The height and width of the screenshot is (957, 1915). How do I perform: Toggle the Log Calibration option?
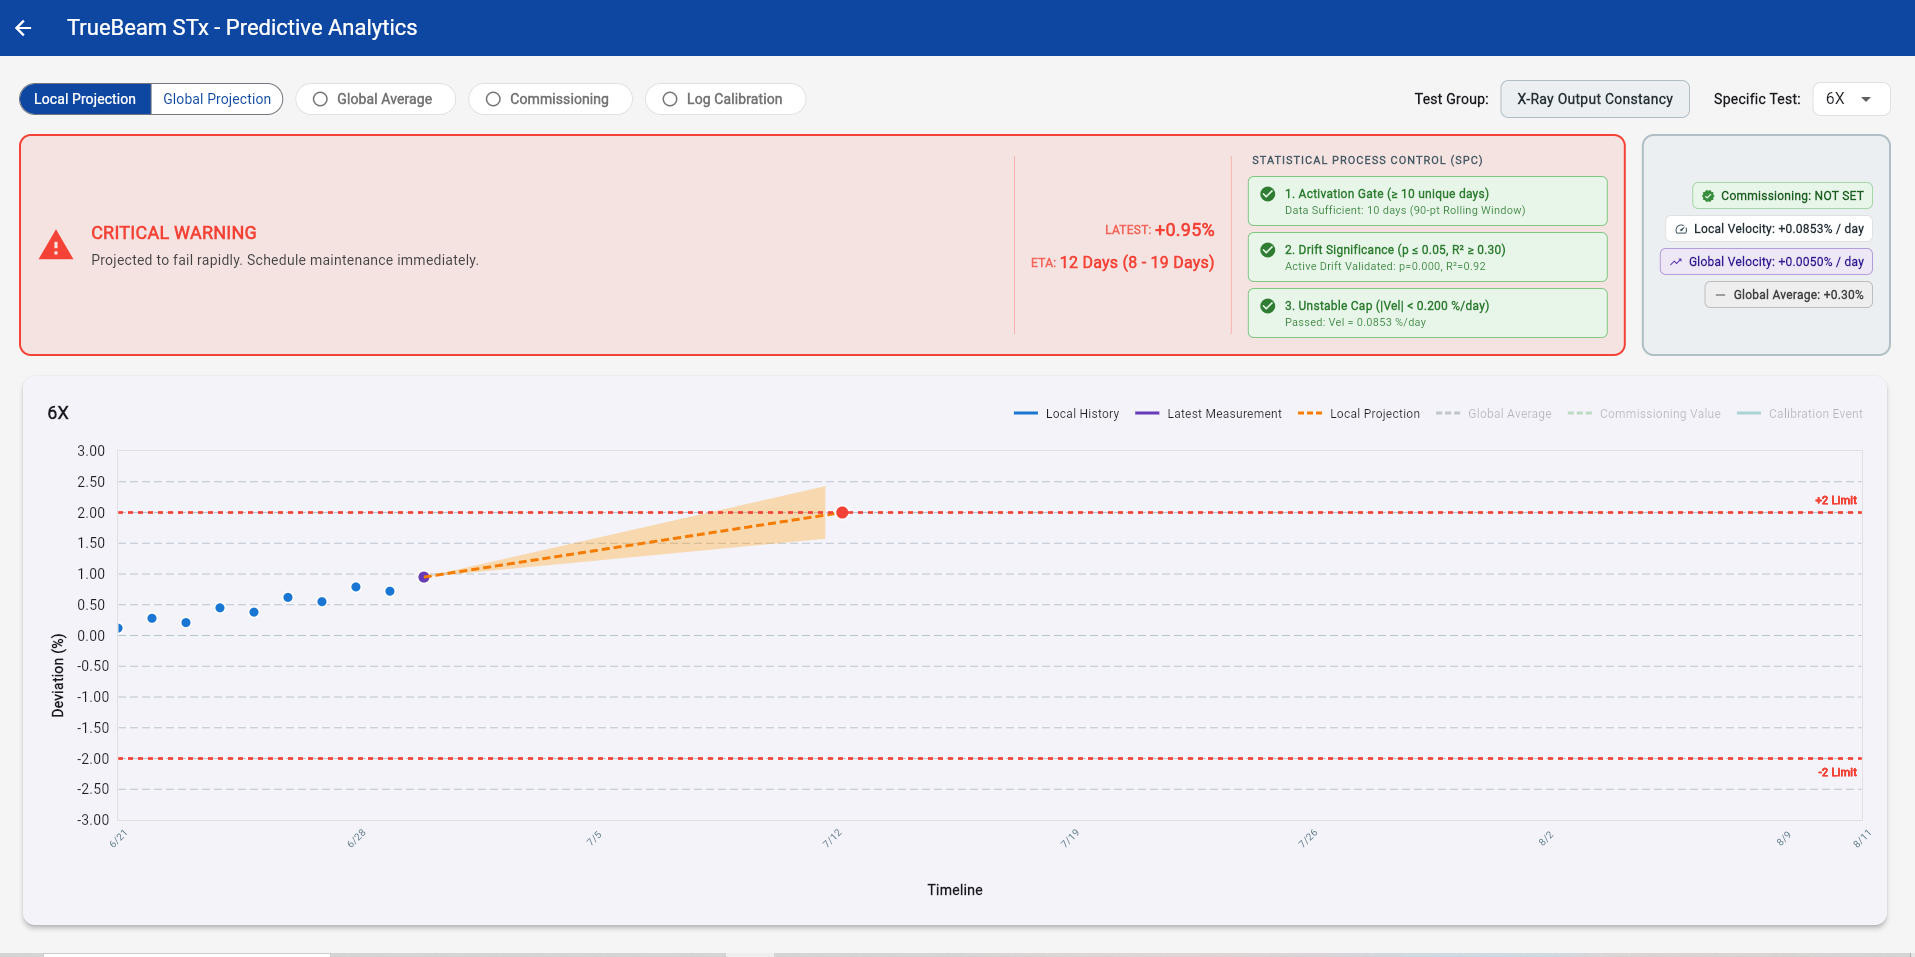[725, 99]
